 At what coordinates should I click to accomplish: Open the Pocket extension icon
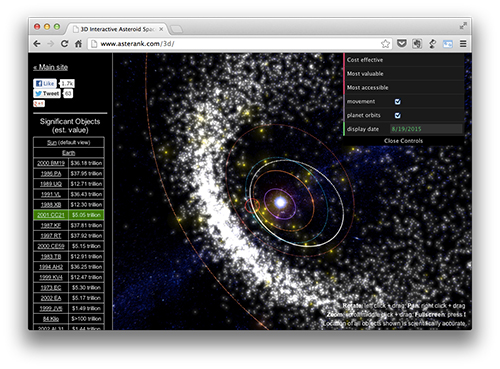pyautogui.click(x=402, y=44)
